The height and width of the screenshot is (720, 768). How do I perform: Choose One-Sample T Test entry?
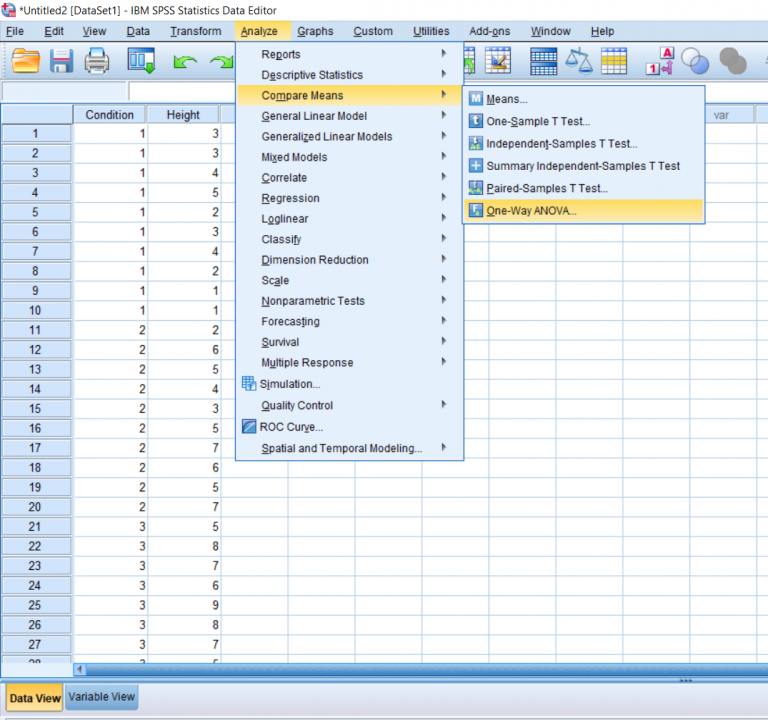[583, 121]
